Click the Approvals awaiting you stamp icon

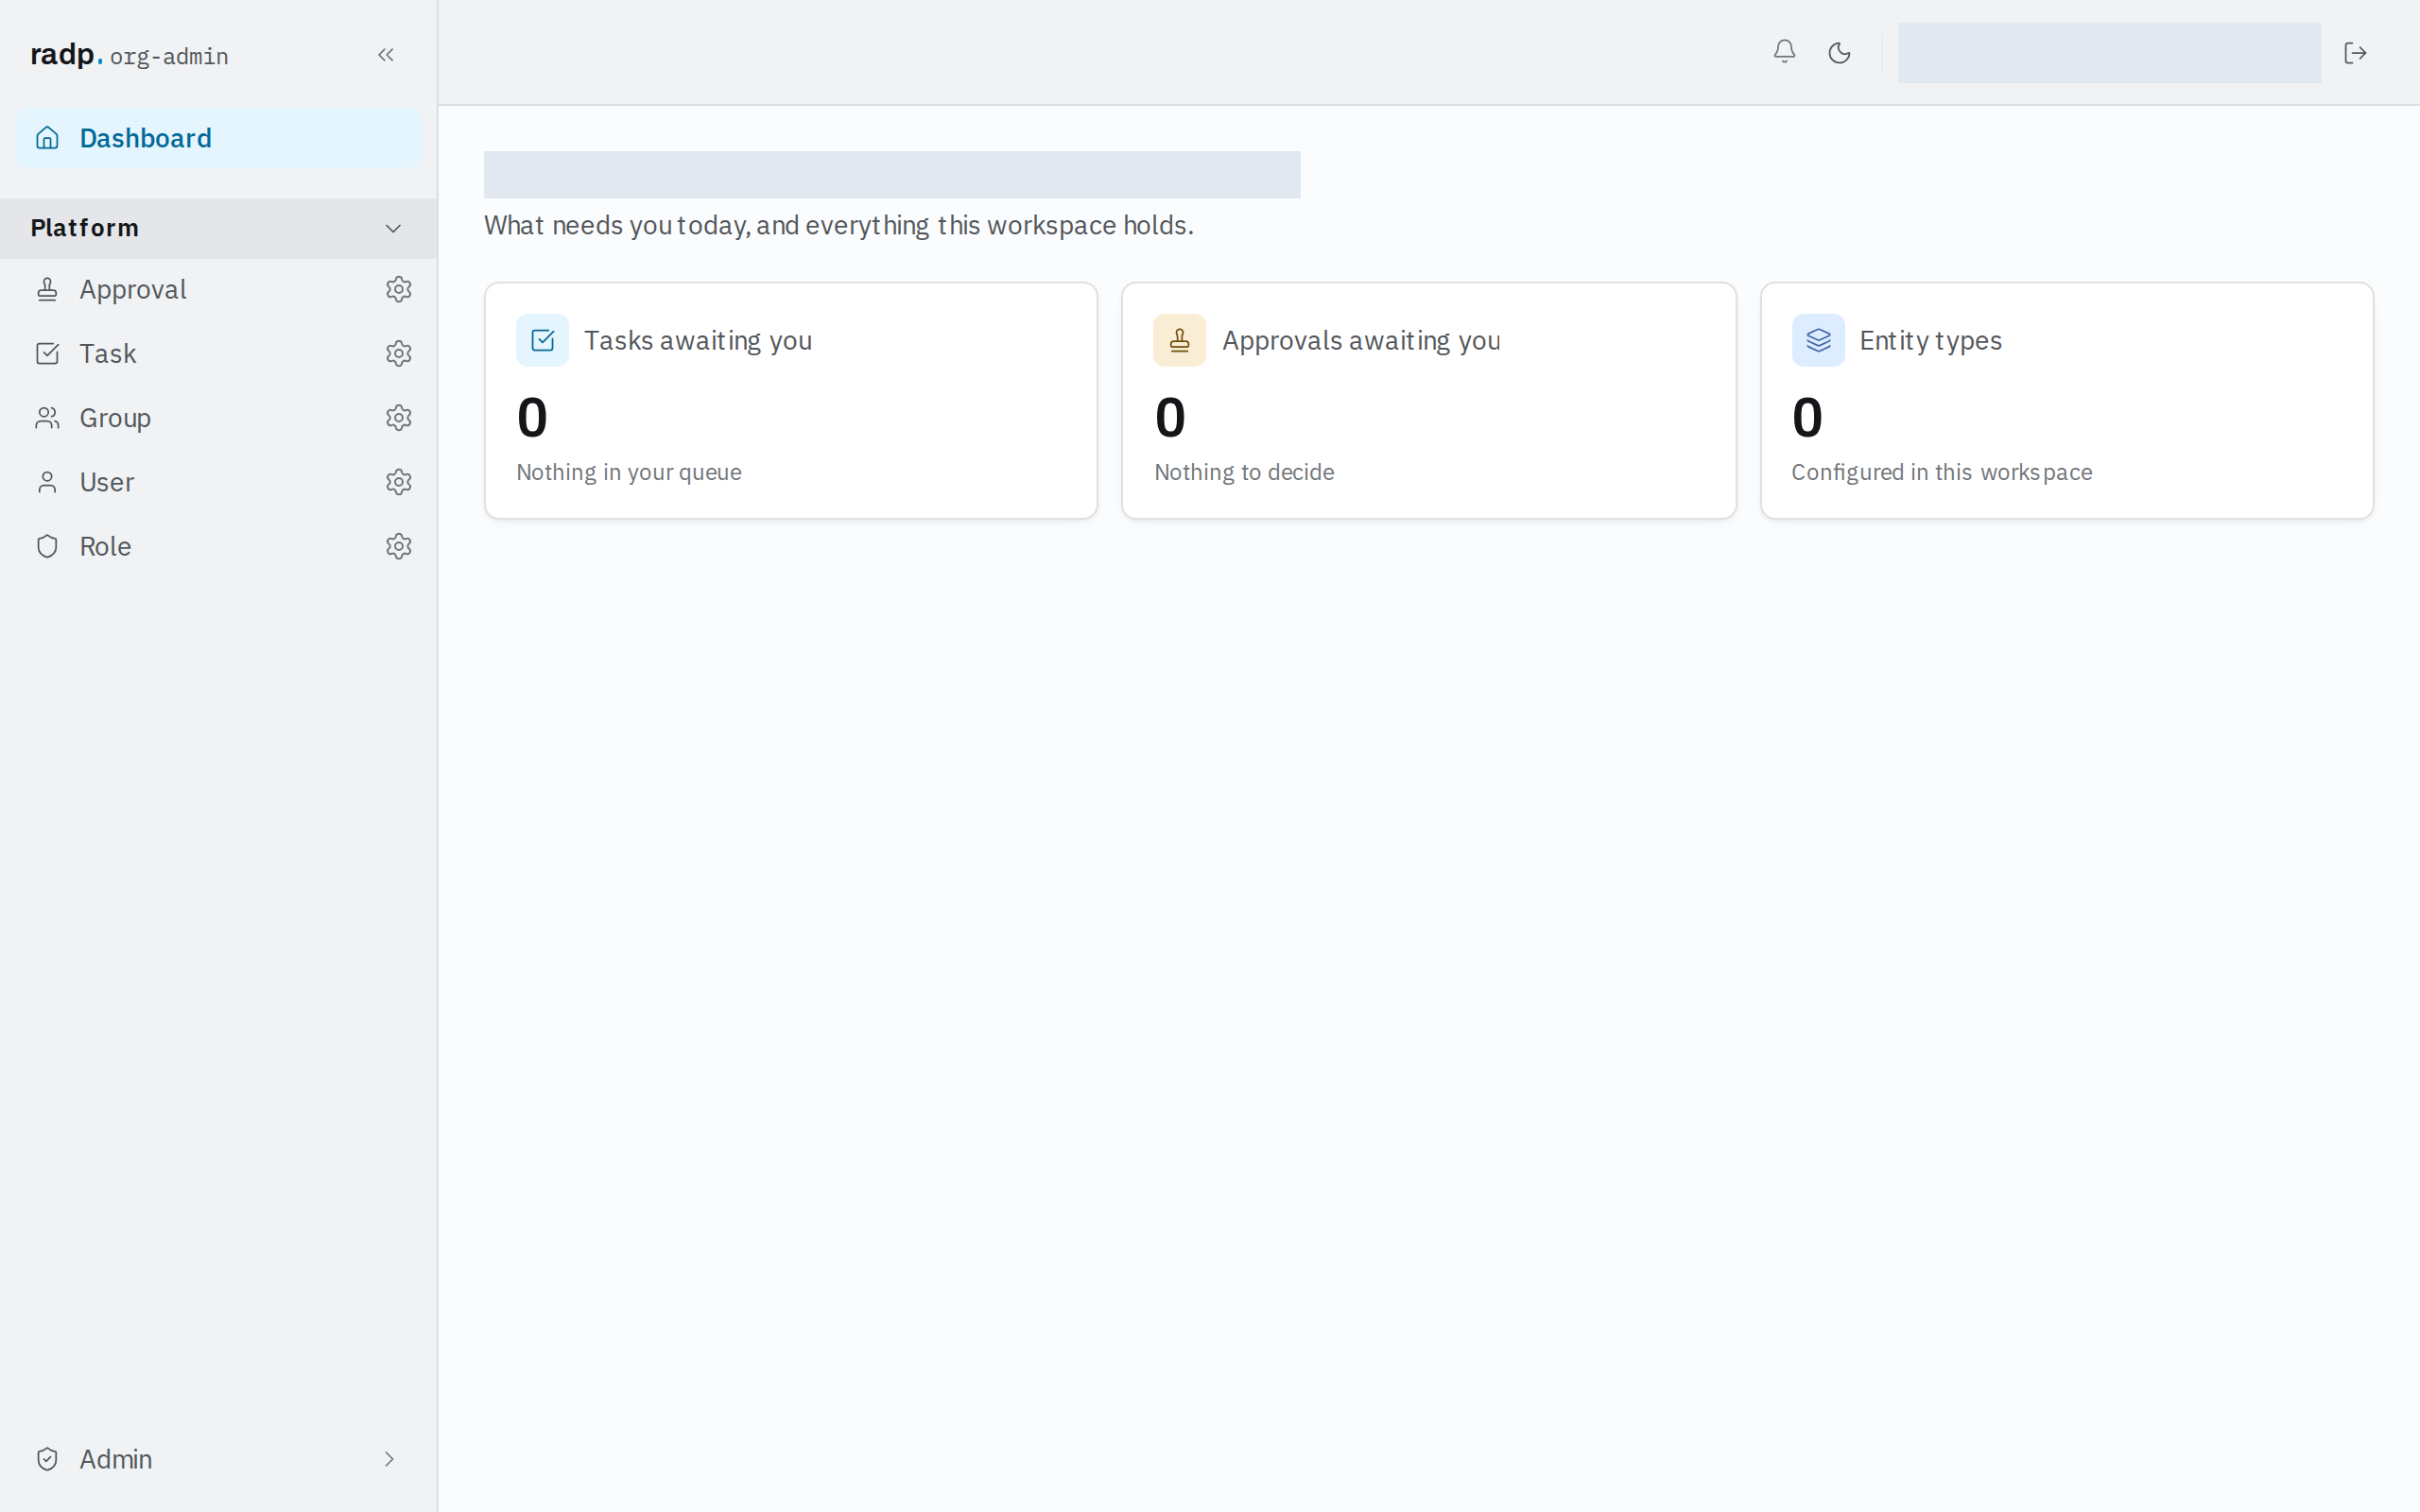(x=1179, y=340)
